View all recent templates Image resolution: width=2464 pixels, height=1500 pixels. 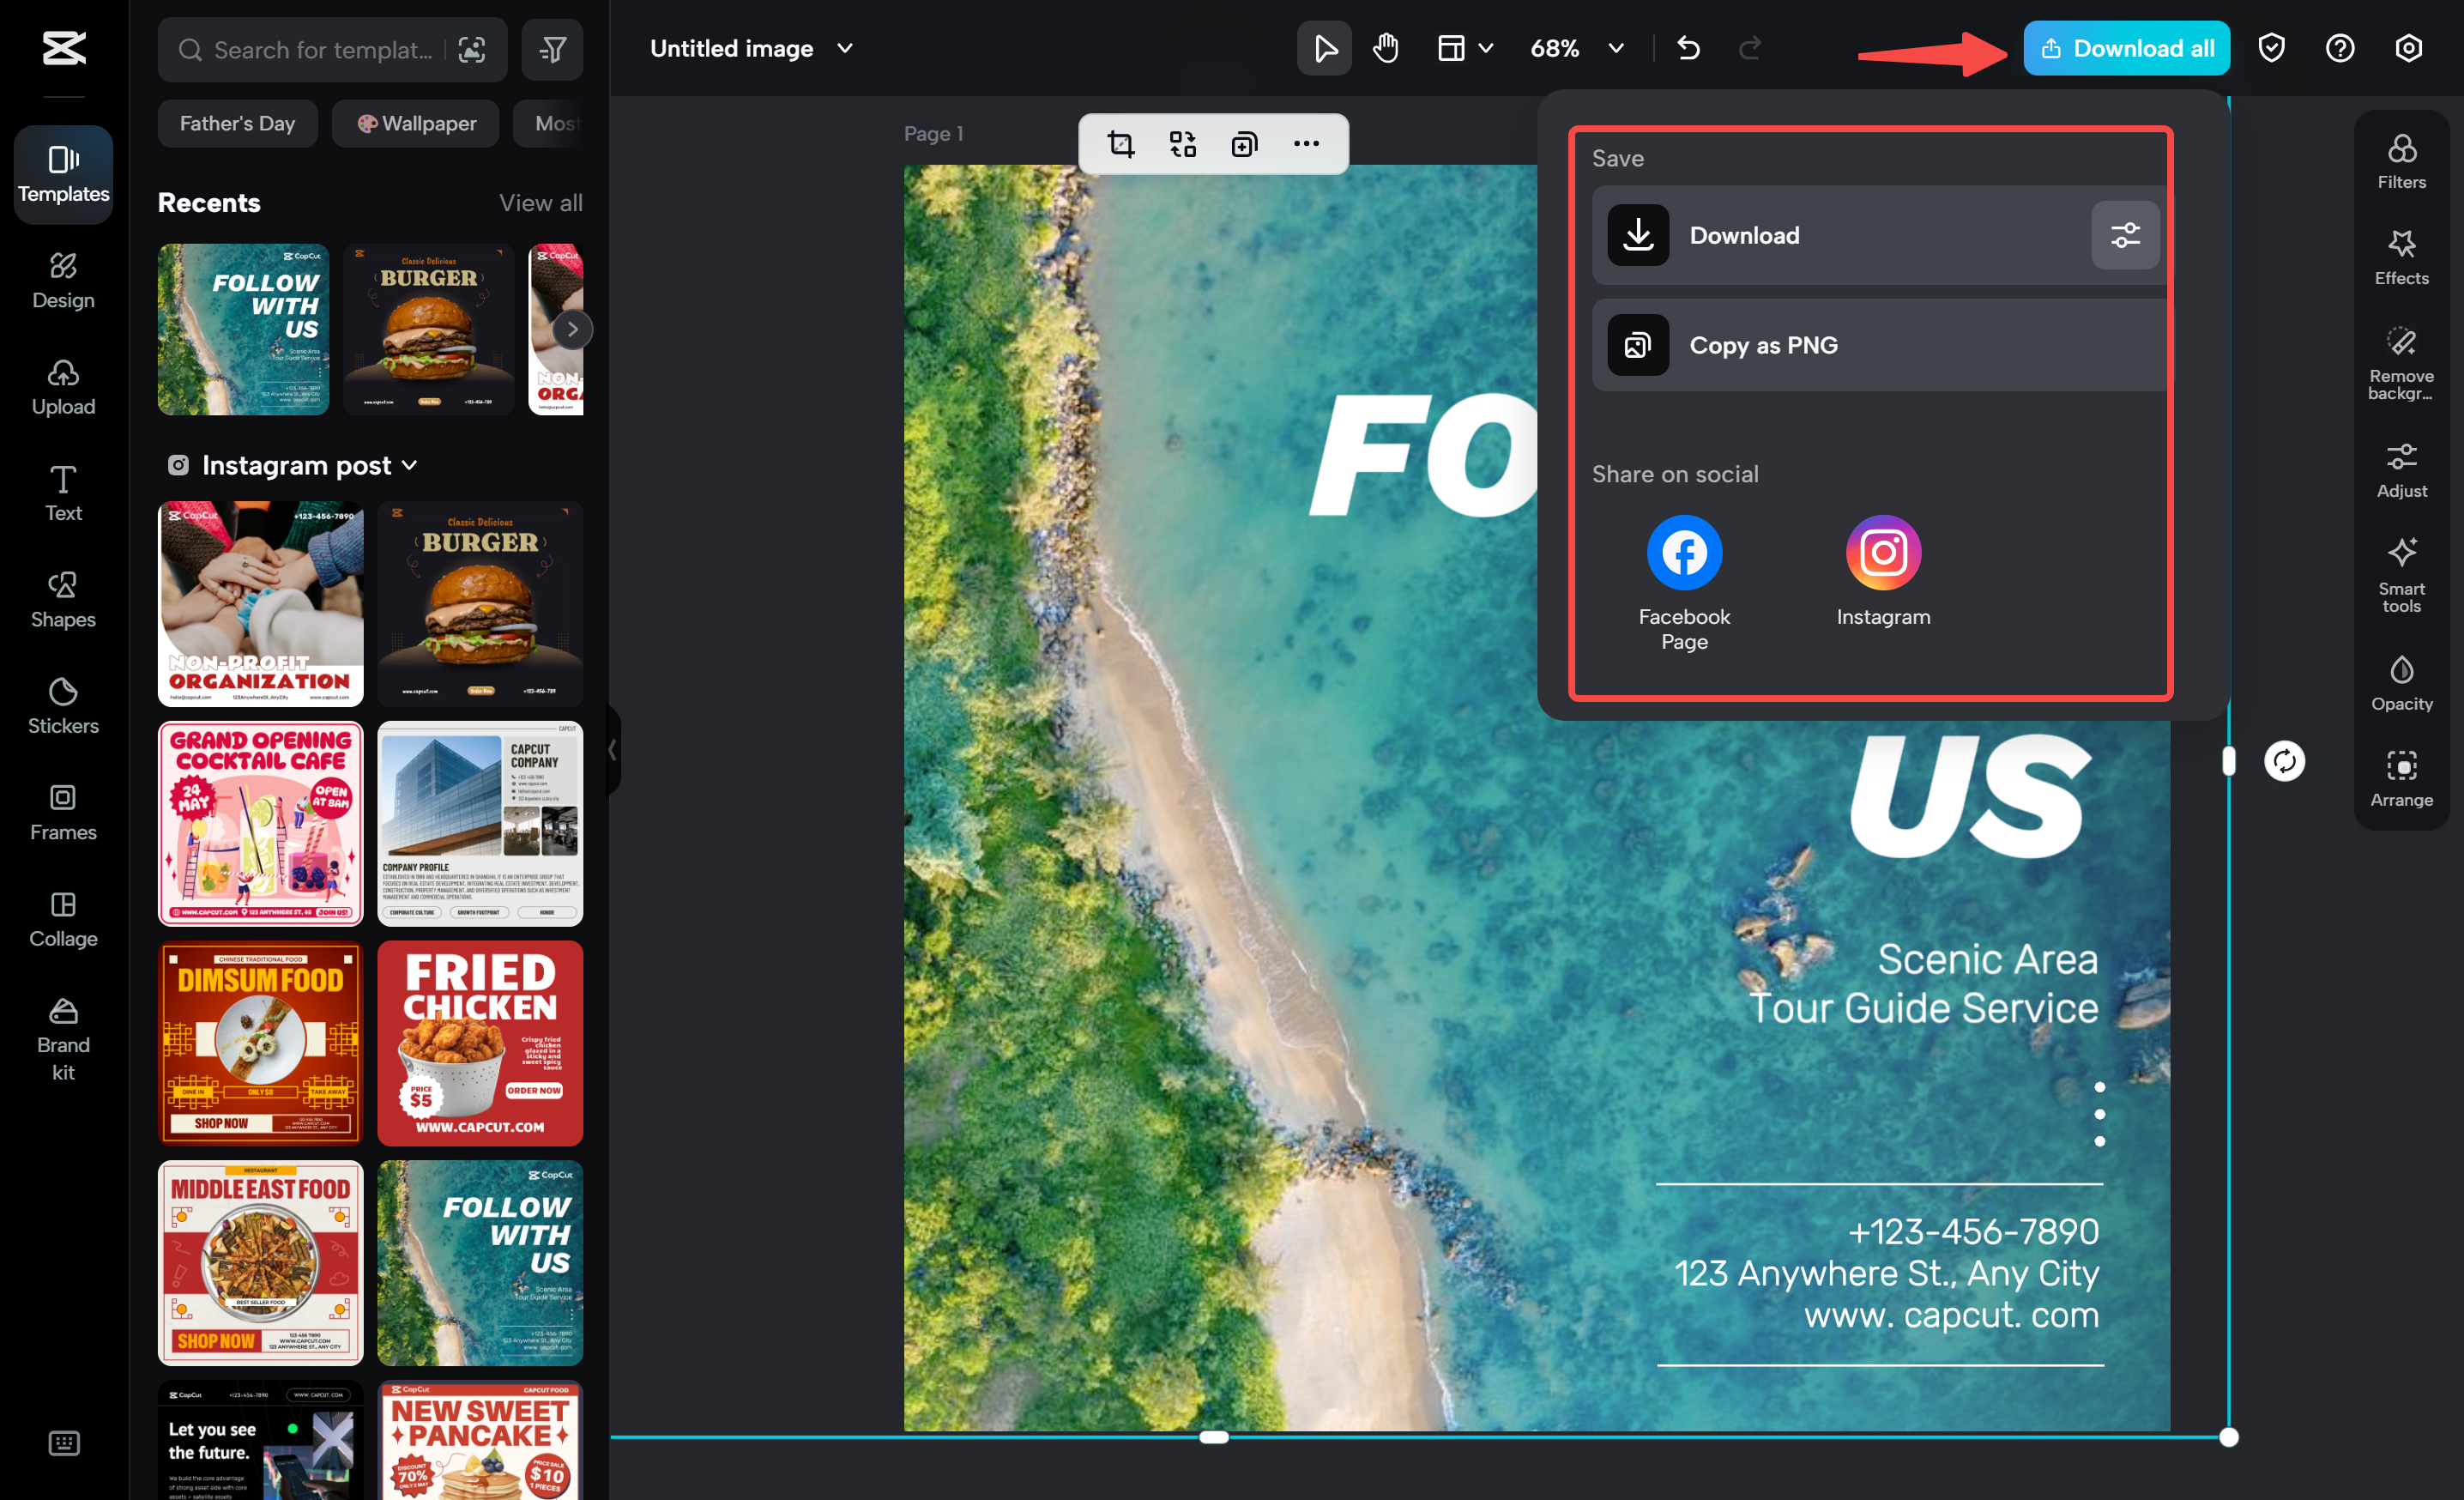coord(541,203)
